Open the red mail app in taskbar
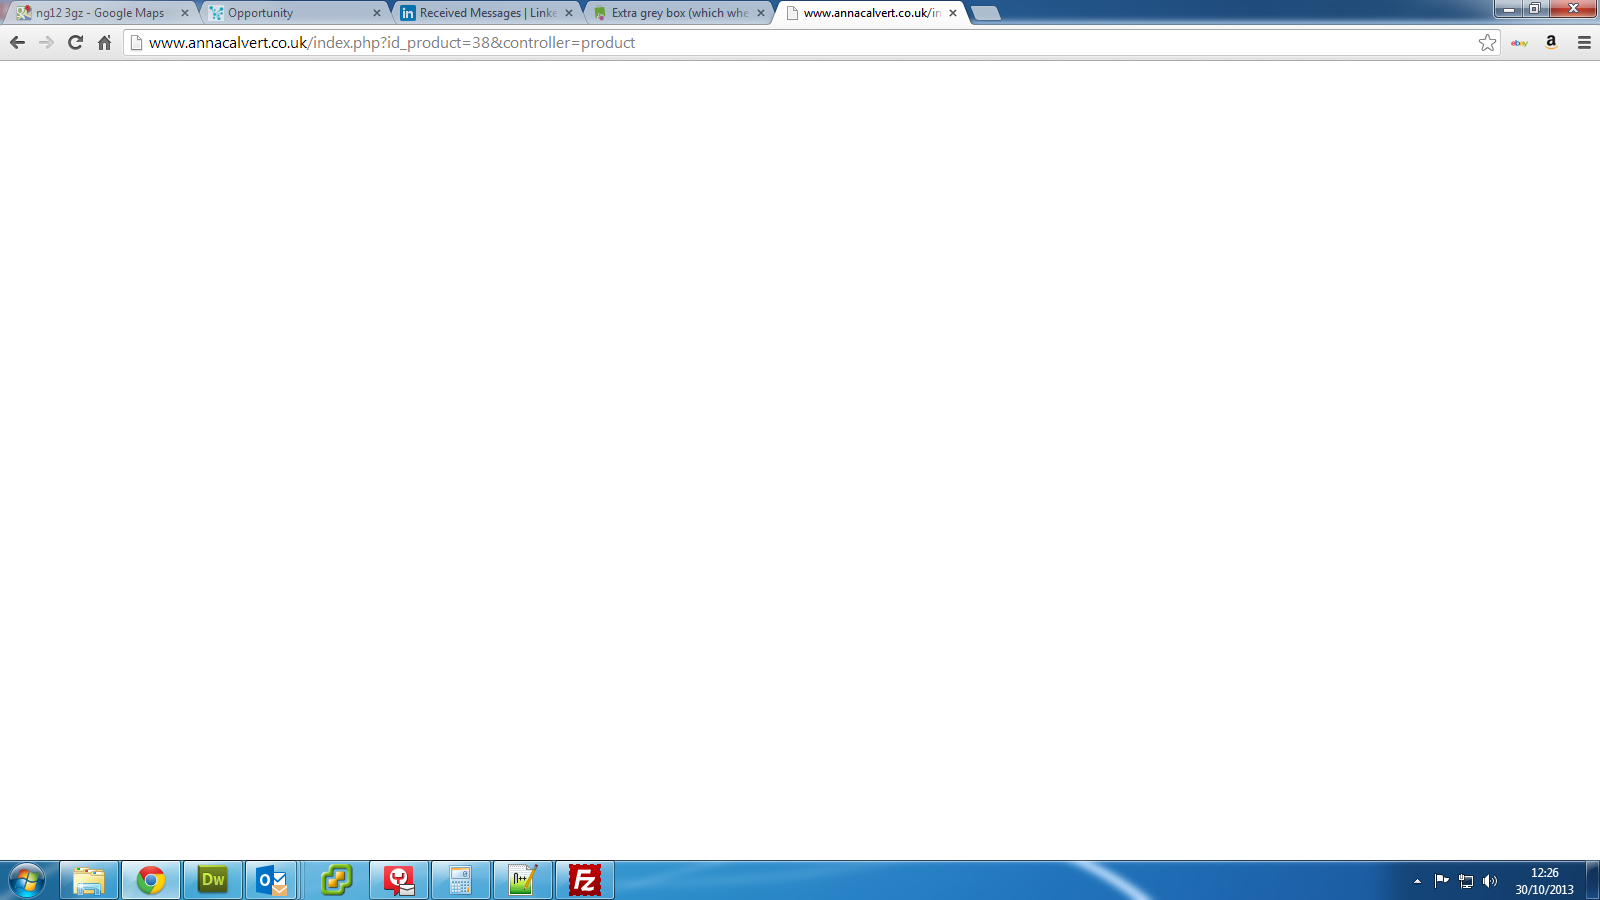 coord(399,880)
